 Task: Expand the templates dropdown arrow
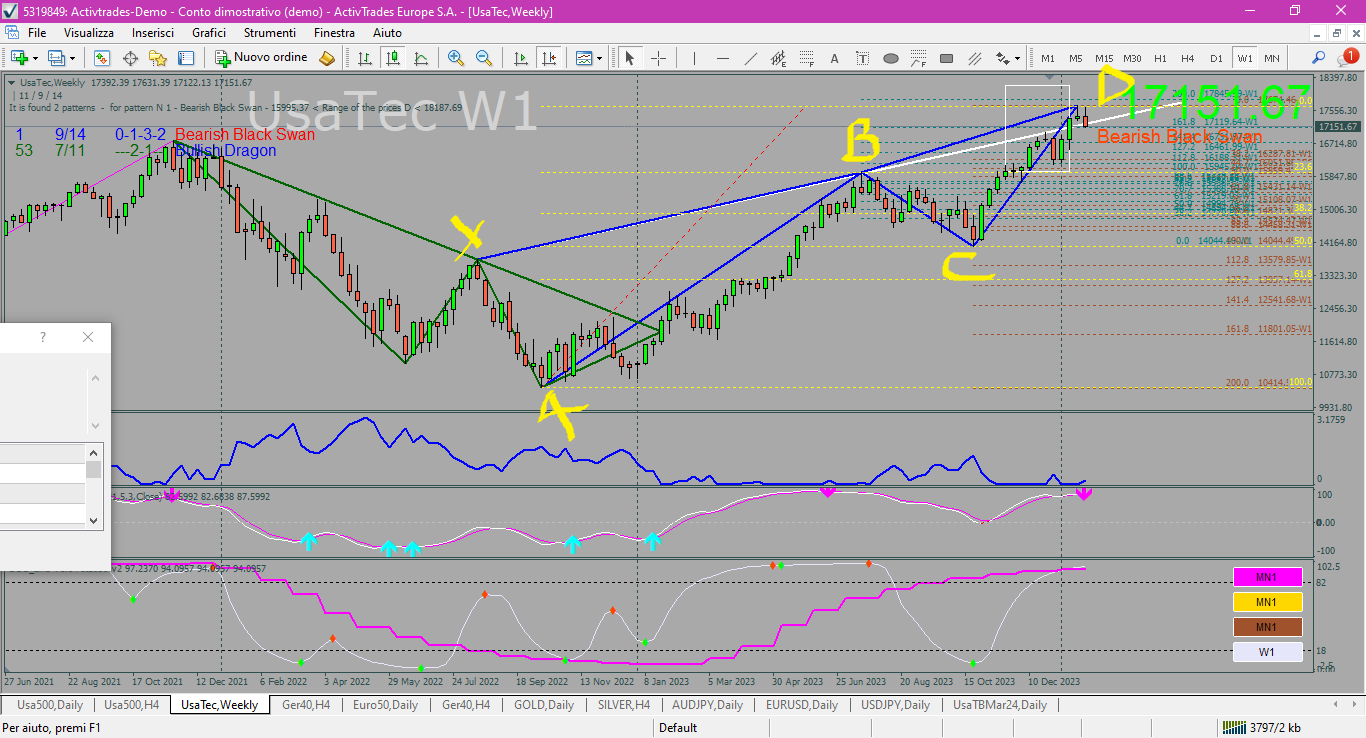point(600,58)
